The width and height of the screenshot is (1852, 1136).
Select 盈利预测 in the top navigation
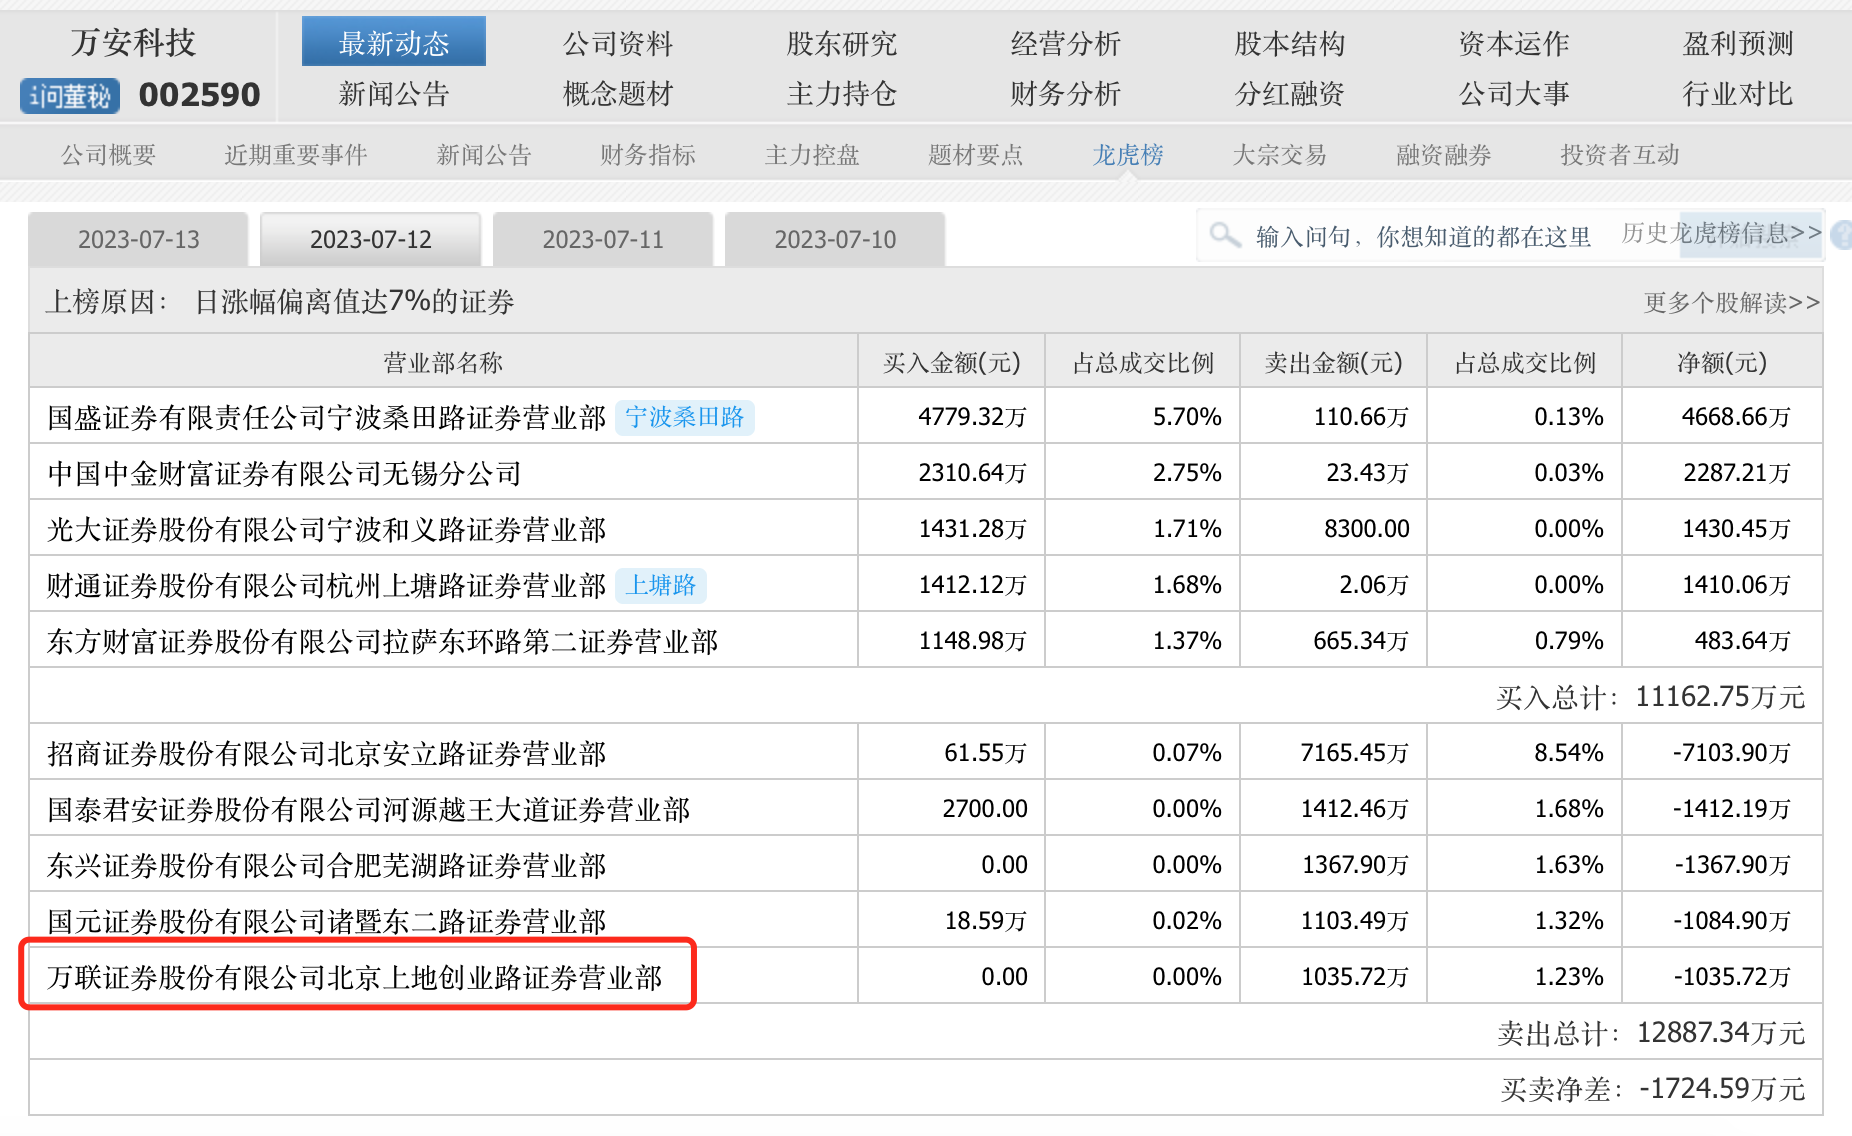pos(1738,43)
